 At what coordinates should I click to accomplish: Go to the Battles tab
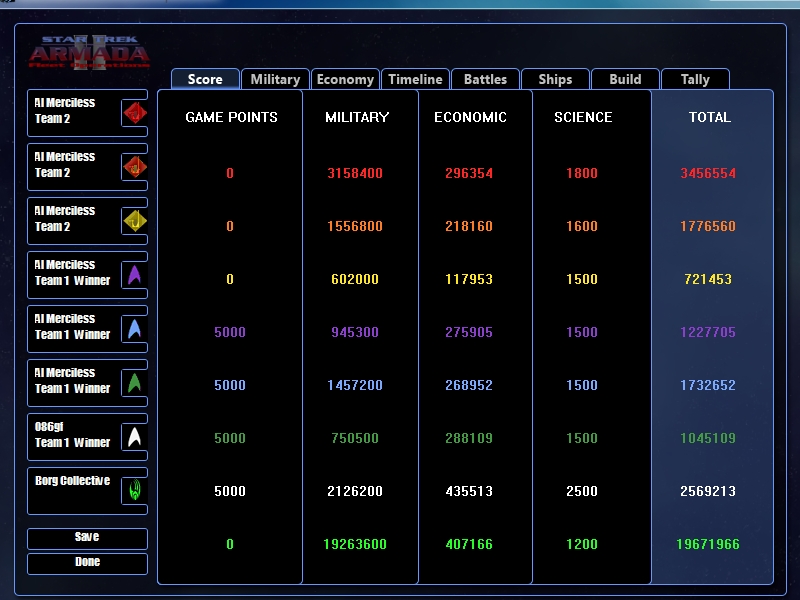[x=485, y=79]
